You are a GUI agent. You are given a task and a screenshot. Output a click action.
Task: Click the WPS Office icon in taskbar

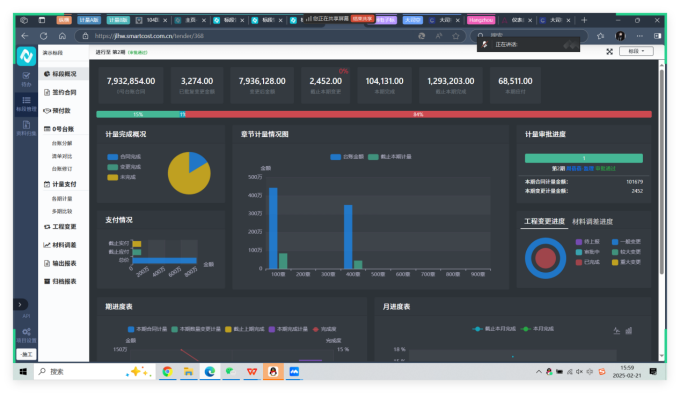click(252, 372)
